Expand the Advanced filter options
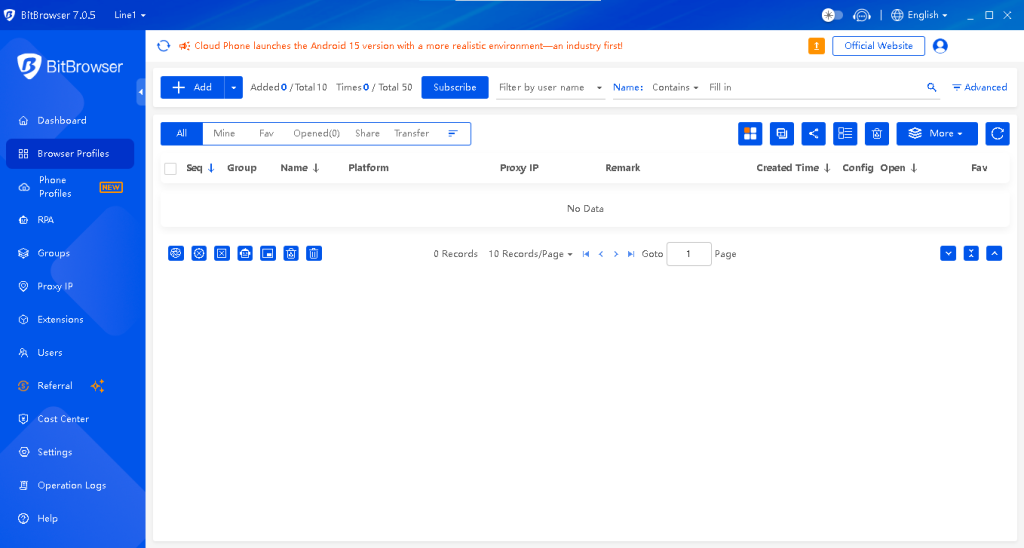Viewport: 1024px width, 548px height. pos(979,88)
